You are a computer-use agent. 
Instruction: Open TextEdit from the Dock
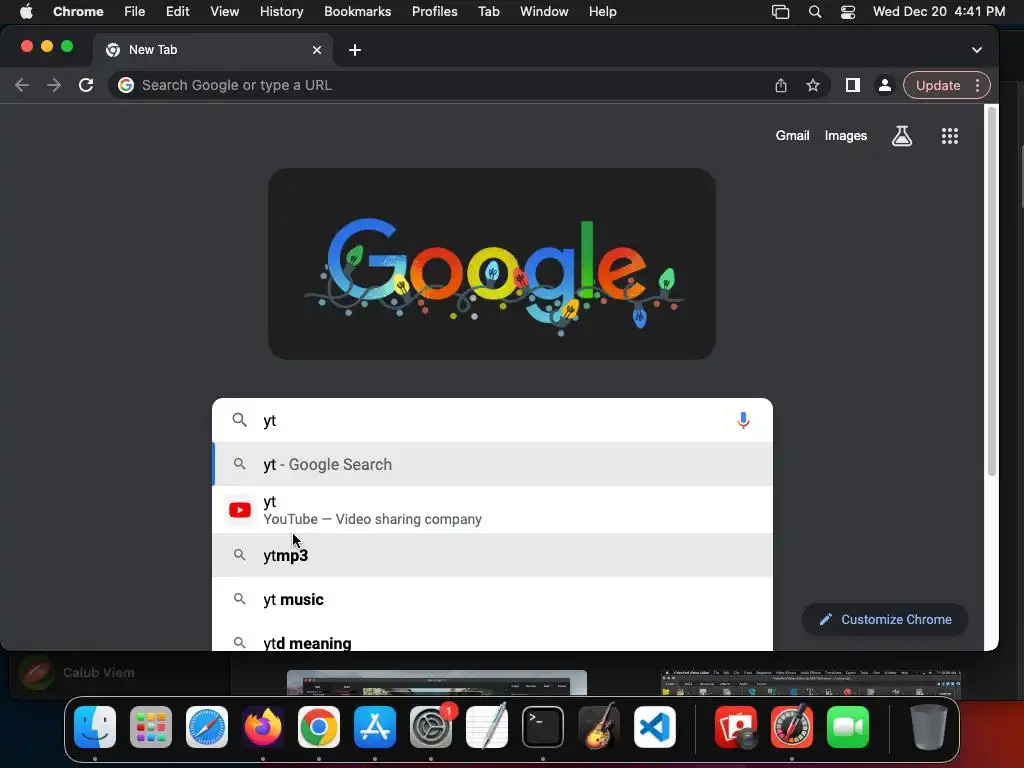point(487,727)
